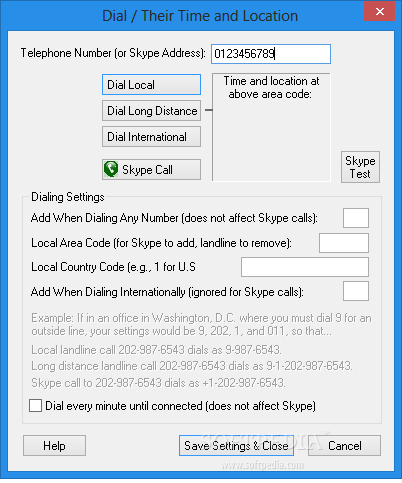This screenshot has width=402, height=483.
Task: Click 'Telephone Number (or Skype Address):' label
Action: [x=113, y=53]
